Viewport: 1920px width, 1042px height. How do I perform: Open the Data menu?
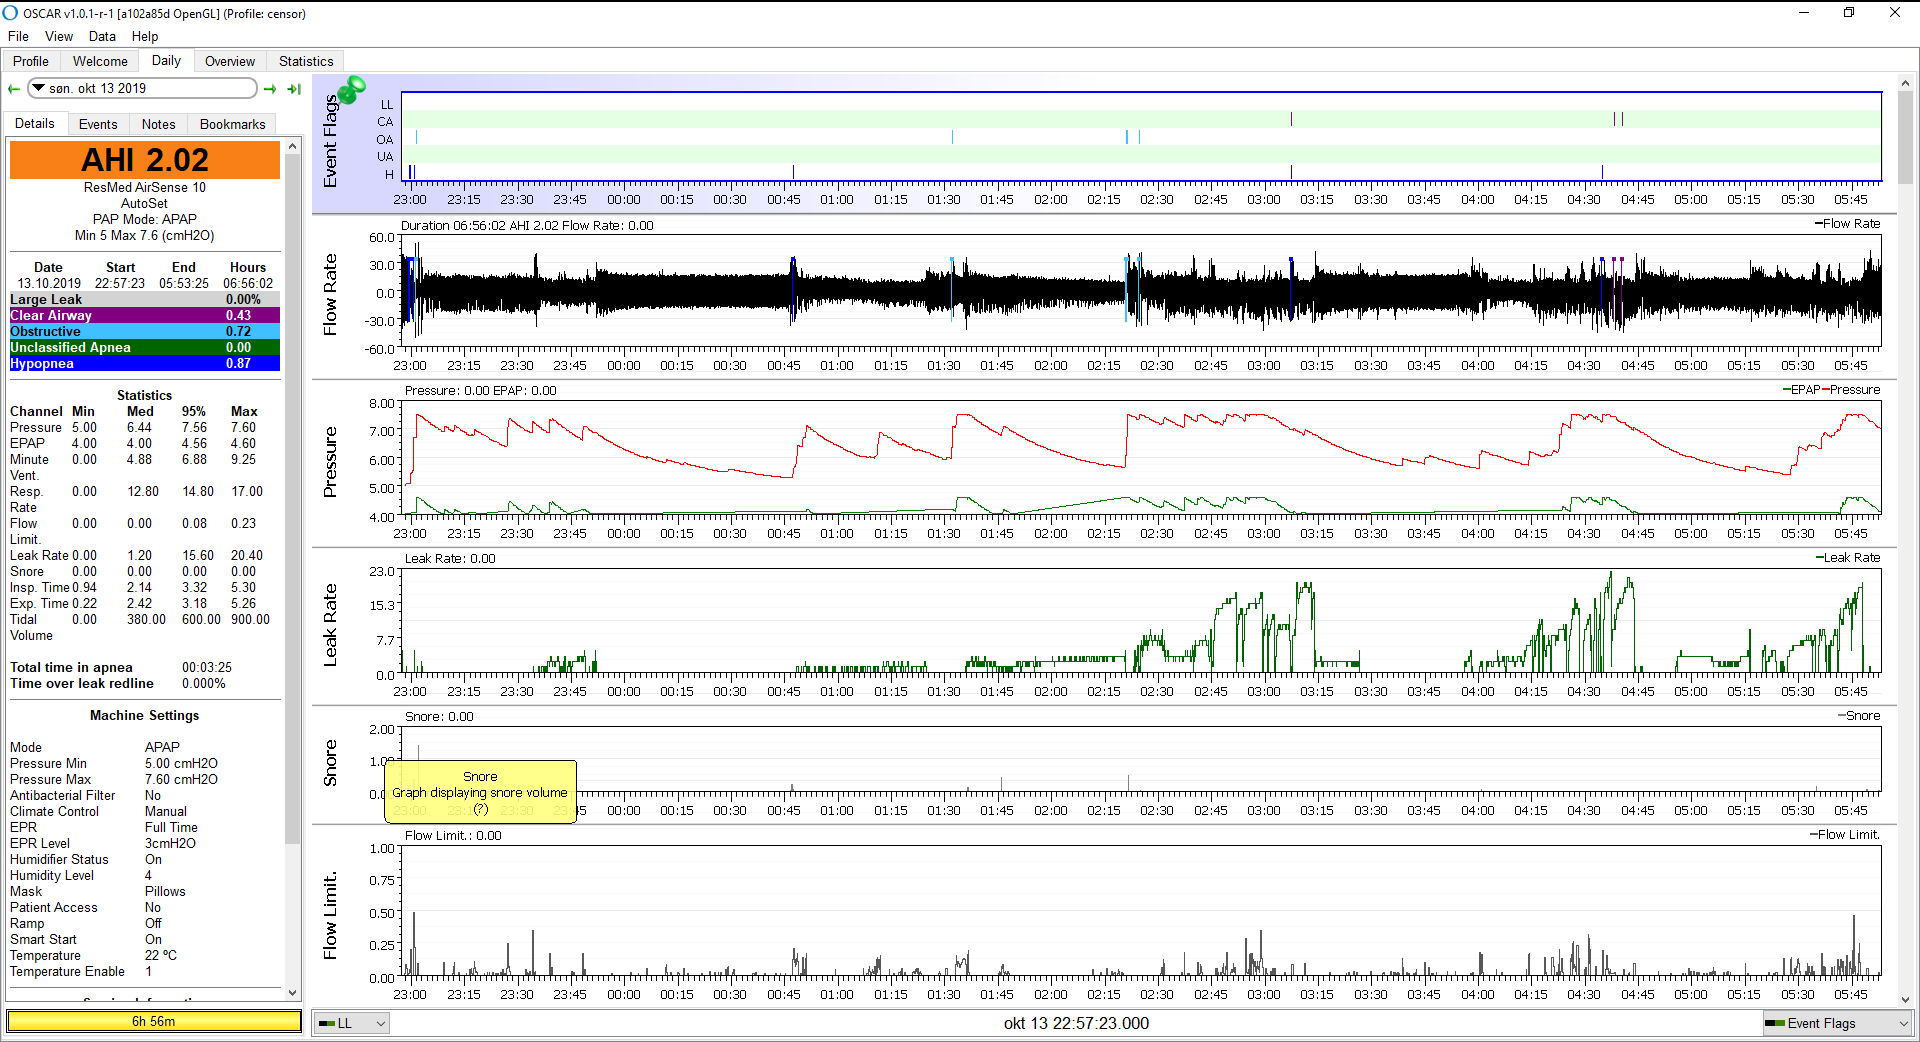102,36
